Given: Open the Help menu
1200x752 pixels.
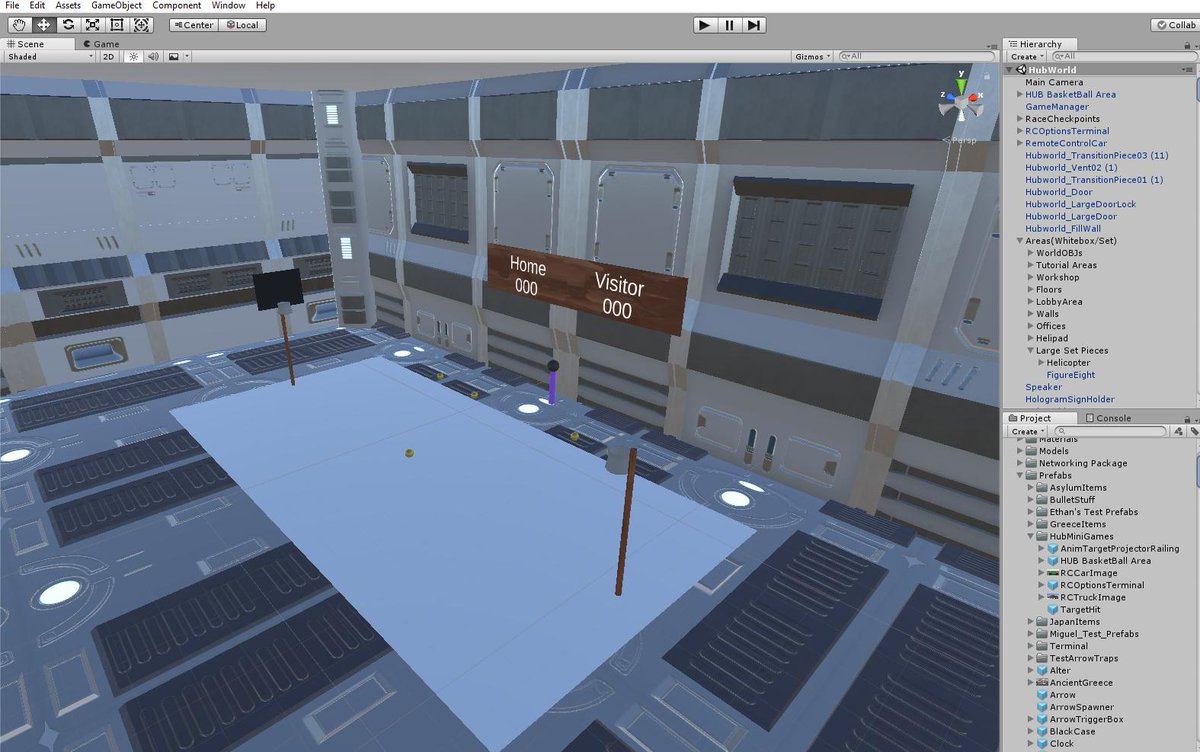Looking at the screenshot, I should [x=265, y=6].
